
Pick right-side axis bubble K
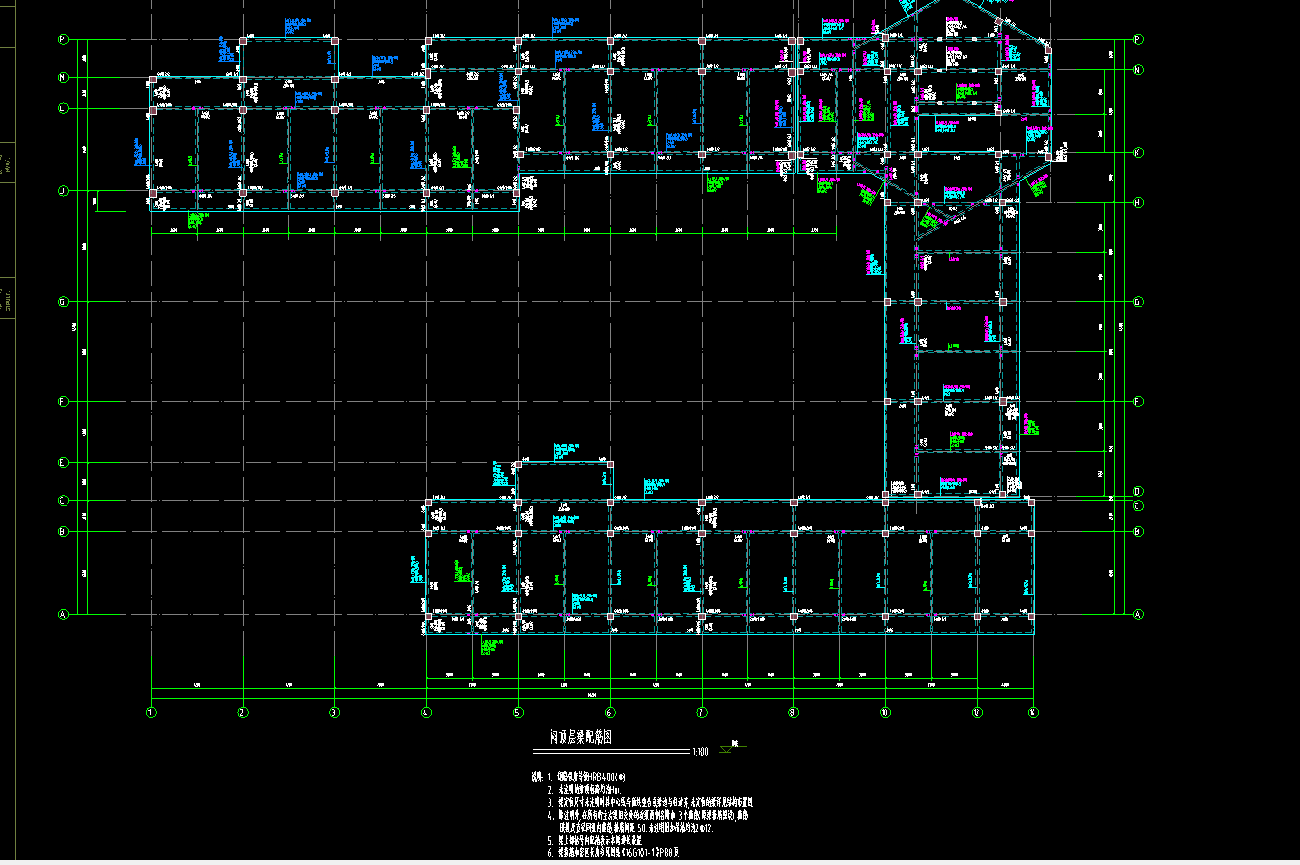[x=1138, y=152]
